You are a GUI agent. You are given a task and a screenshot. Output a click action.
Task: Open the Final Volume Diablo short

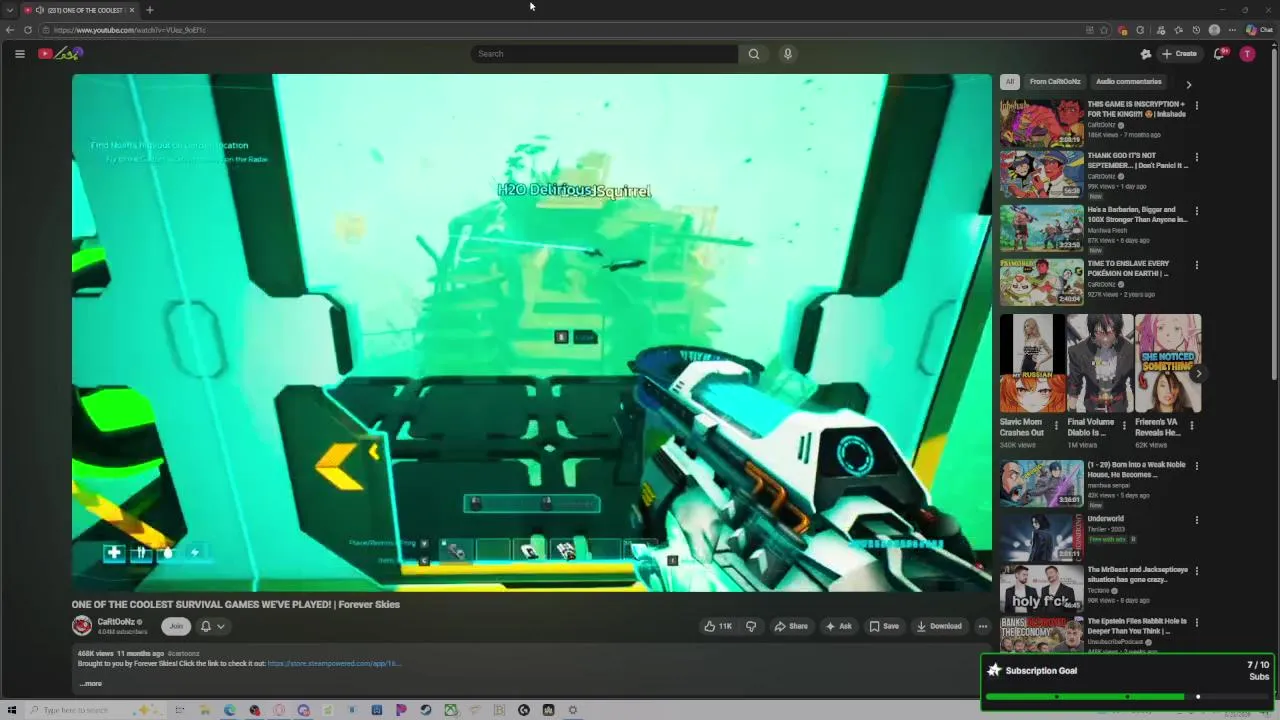(1100, 364)
